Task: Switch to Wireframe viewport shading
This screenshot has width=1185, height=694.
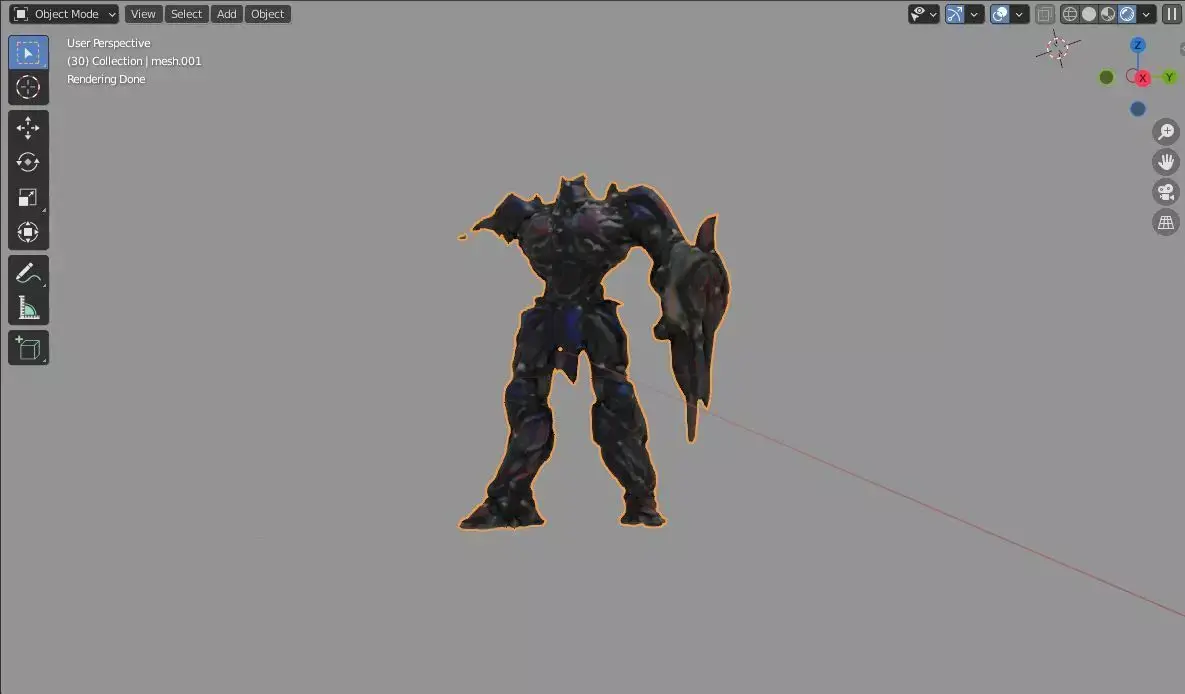Action: (x=1070, y=14)
